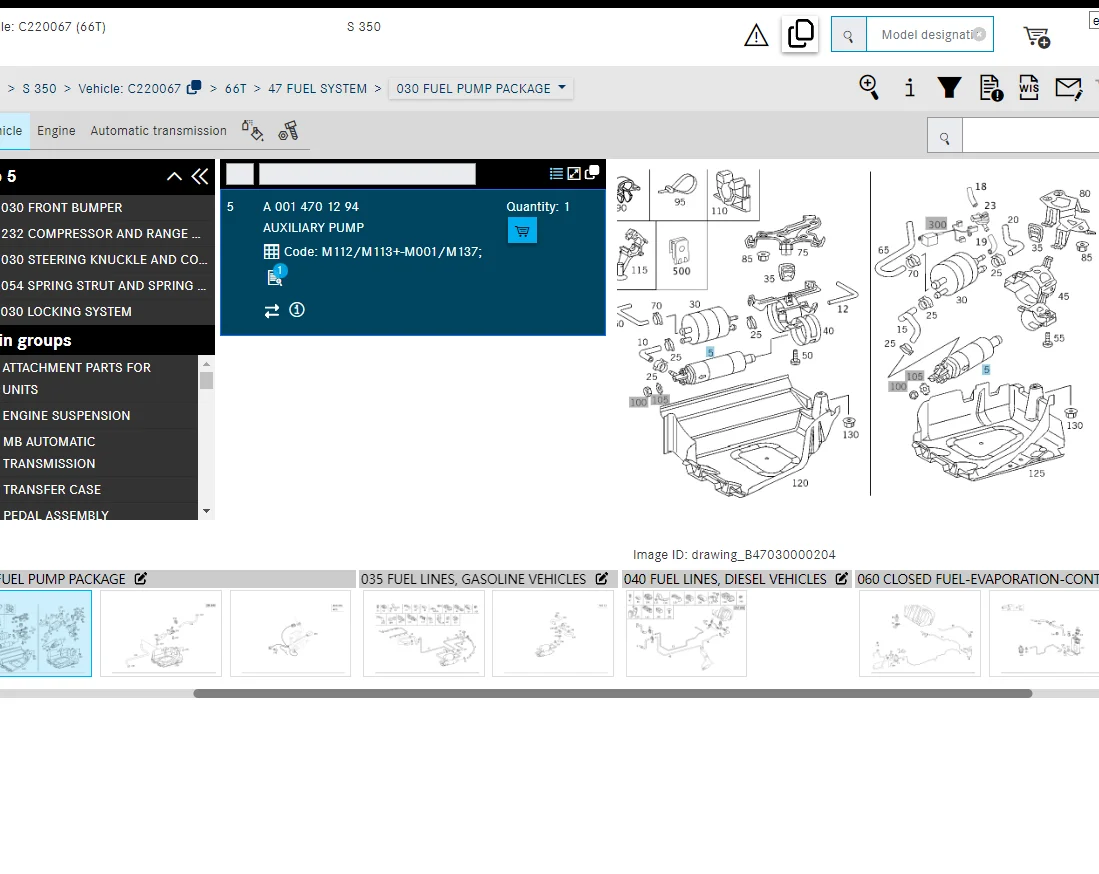This screenshot has width=1099, height=874.
Task: Go to 47 FUEL SYSTEM breadcrumb
Action: click(x=318, y=89)
